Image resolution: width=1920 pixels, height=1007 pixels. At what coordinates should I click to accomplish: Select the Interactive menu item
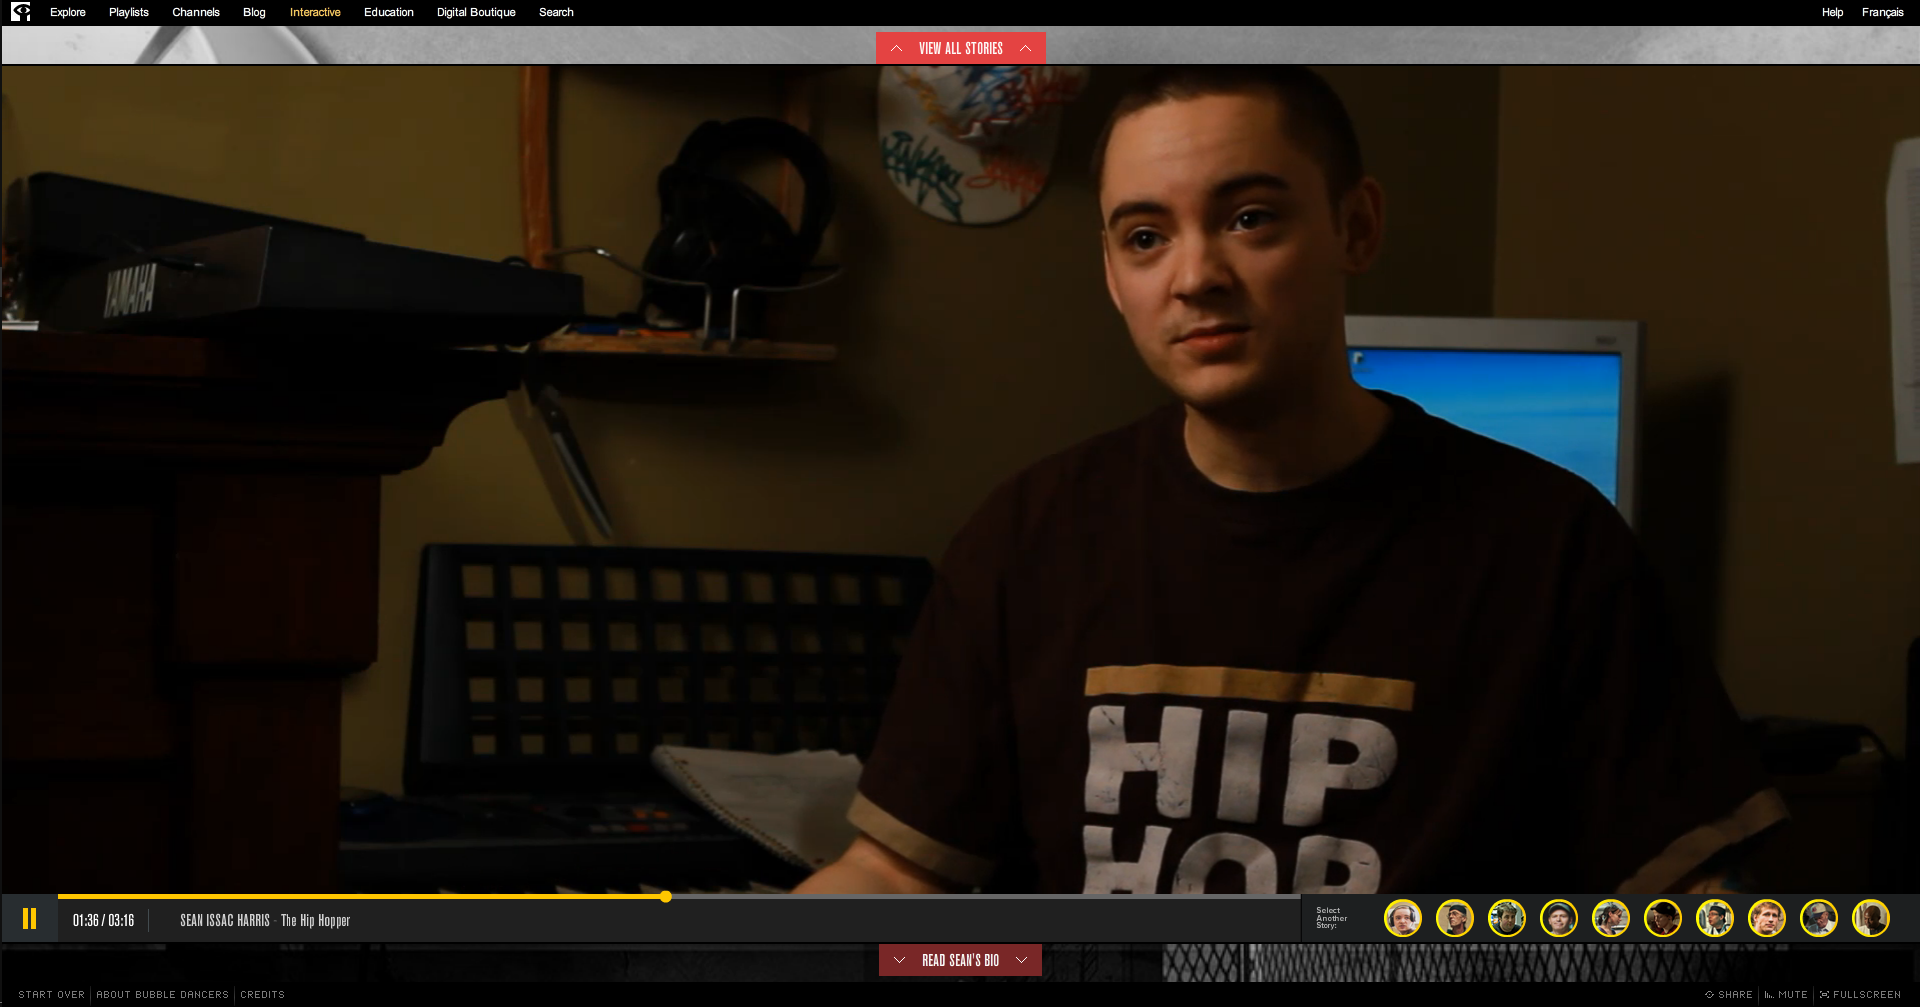(x=315, y=12)
